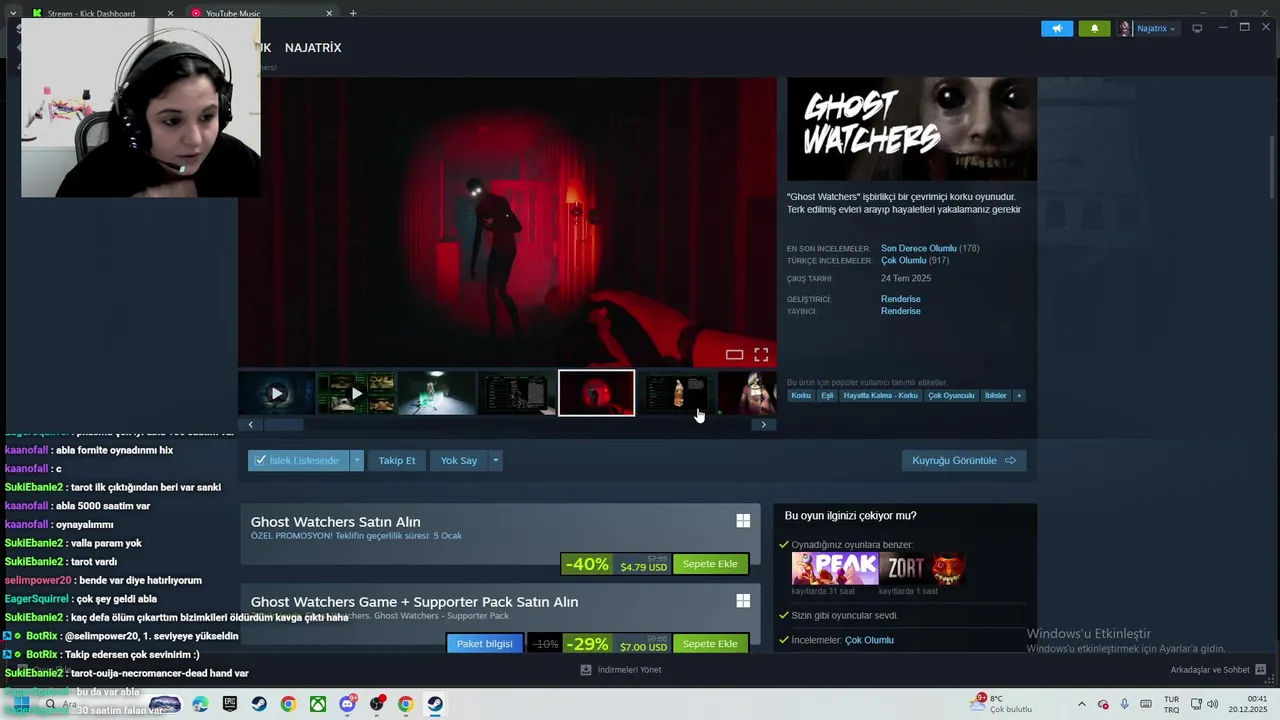Open touch keyboard tray icon
The height and width of the screenshot is (720, 1280).
pos(1144,704)
